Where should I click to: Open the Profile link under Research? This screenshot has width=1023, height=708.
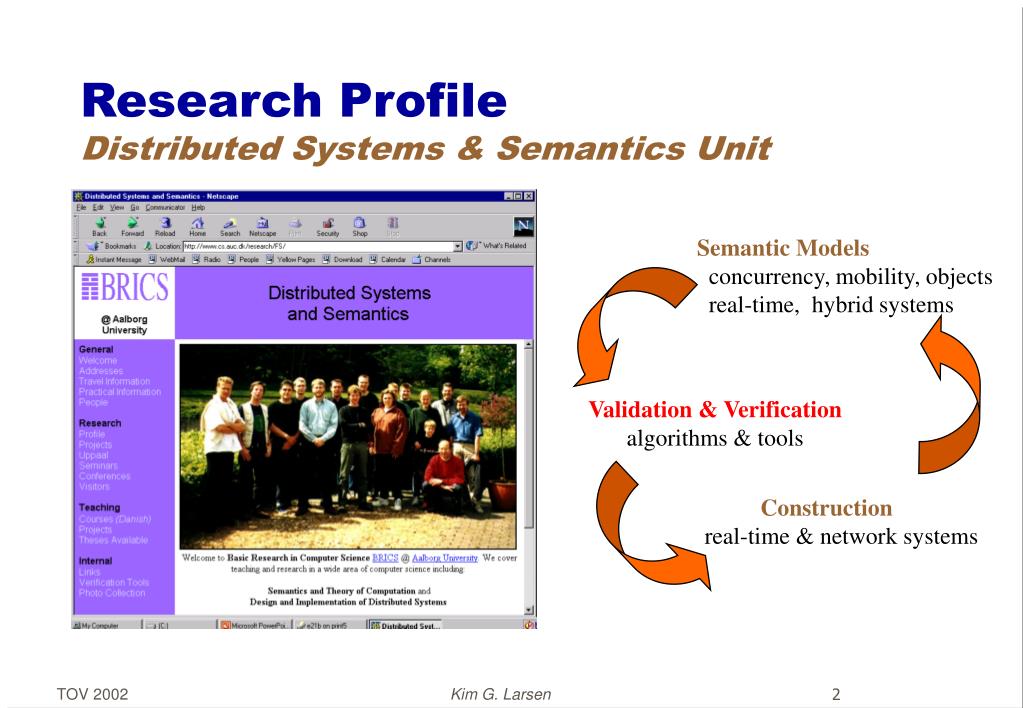point(92,434)
